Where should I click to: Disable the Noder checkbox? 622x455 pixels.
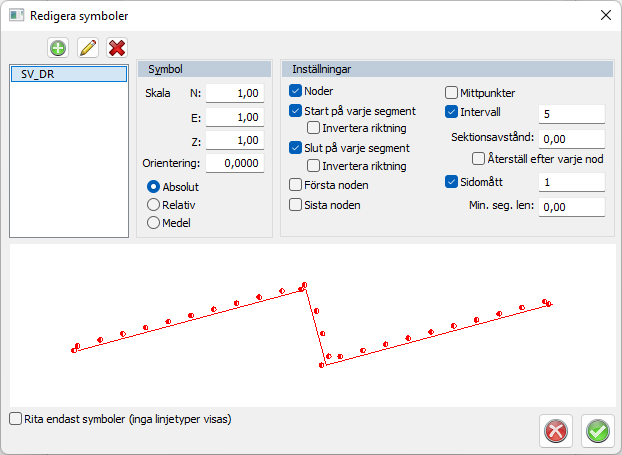[x=295, y=92]
